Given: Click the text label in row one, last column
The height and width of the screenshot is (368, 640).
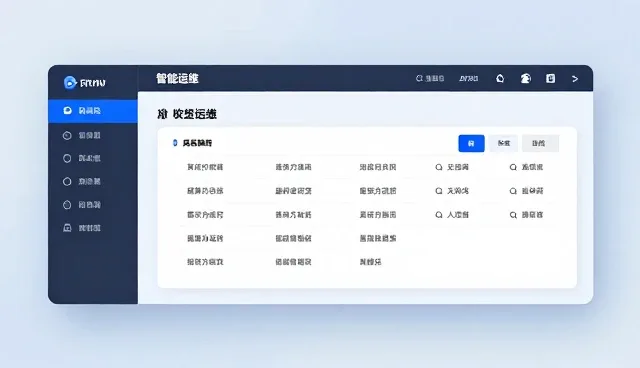Looking at the screenshot, I should (x=532, y=167).
